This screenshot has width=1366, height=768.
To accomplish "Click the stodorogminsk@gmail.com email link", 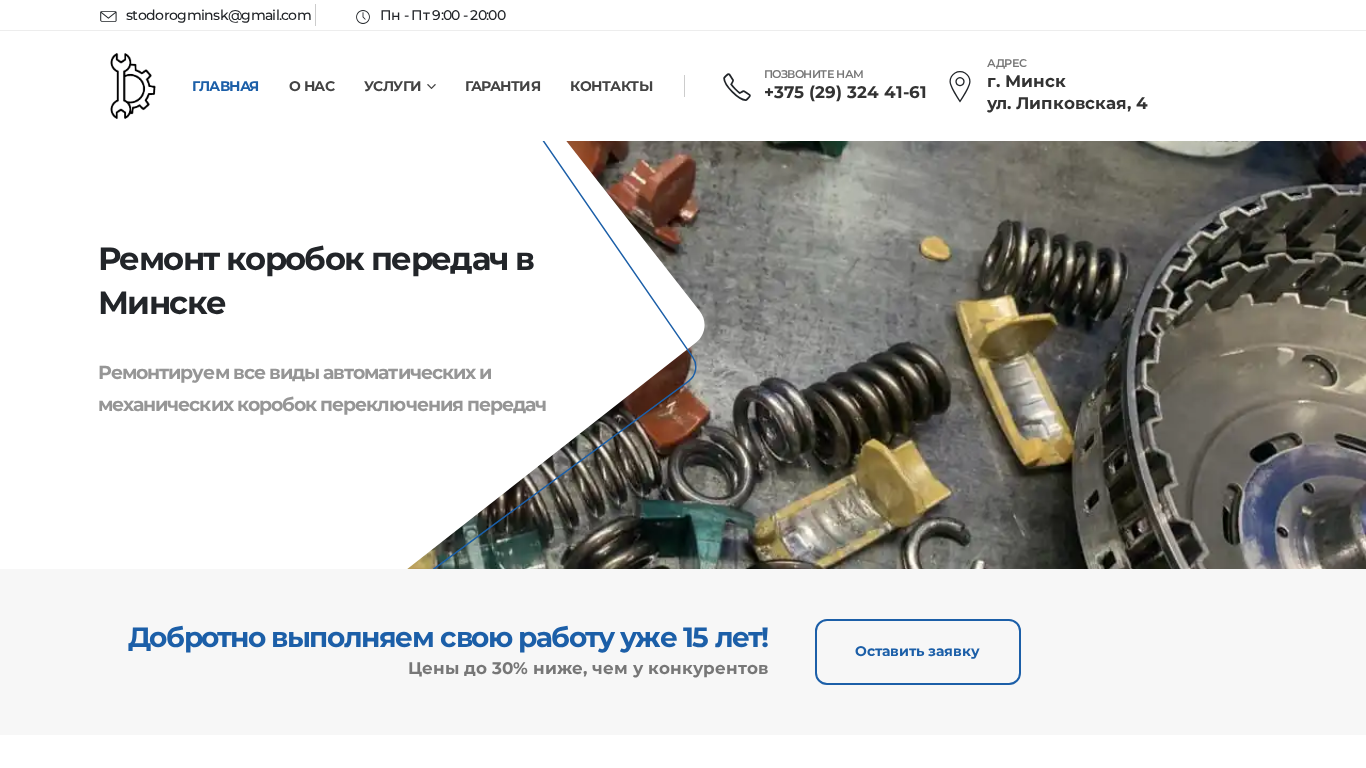I will (218, 15).
